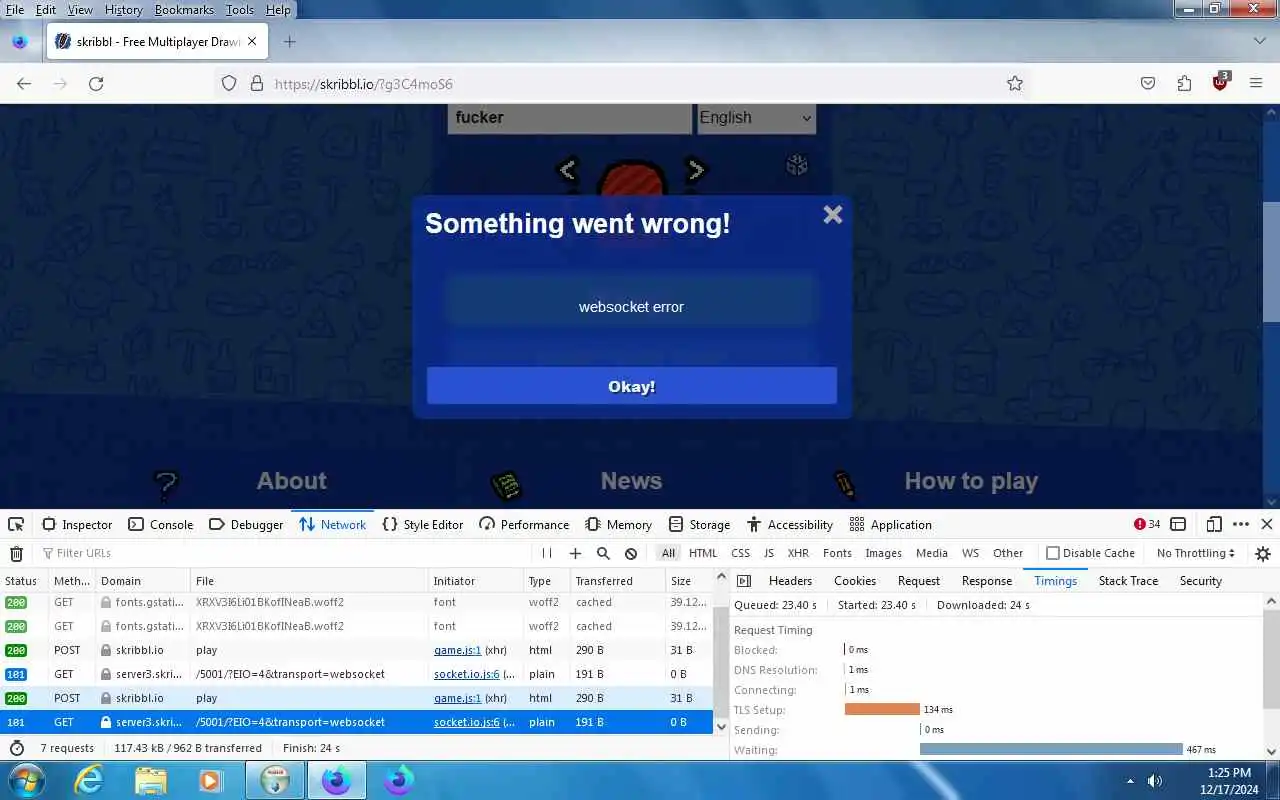The height and width of the screenshot is (800, 1280).
Task: Reload the current page
Action: click(96, 84)
